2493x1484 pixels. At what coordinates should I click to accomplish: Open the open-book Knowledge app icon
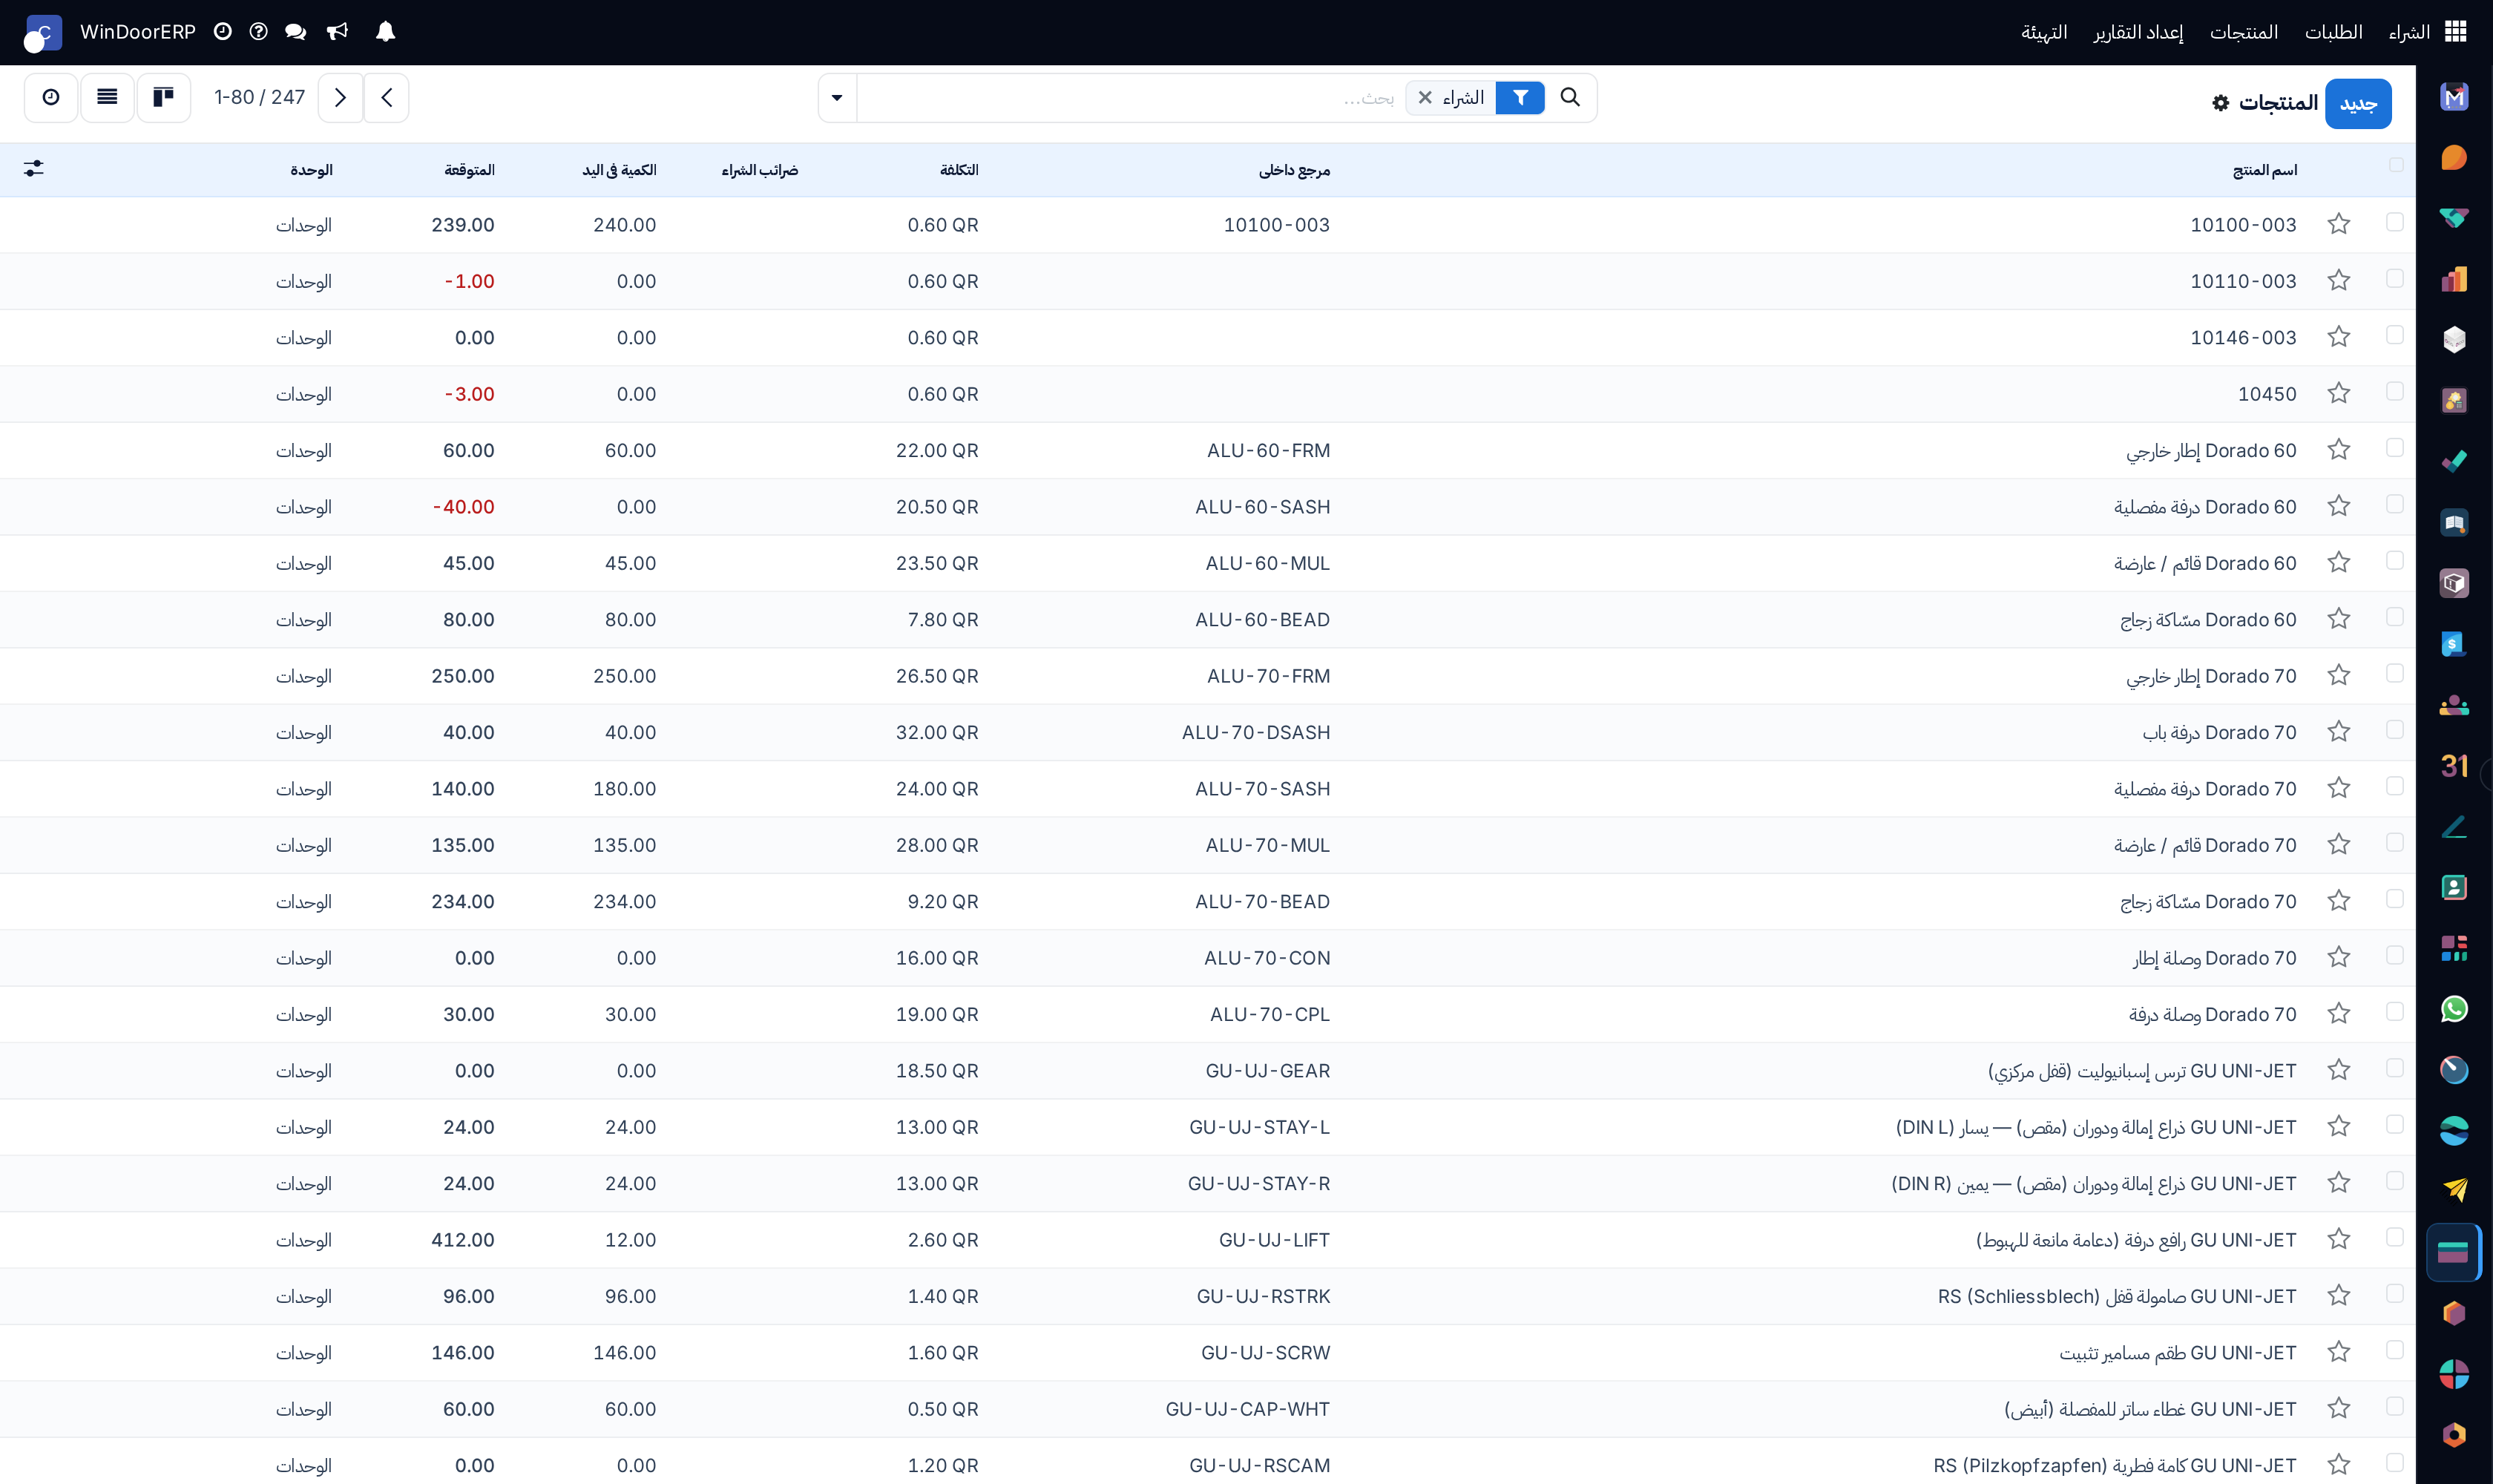pyautogui.click(x=2454, y=523)
